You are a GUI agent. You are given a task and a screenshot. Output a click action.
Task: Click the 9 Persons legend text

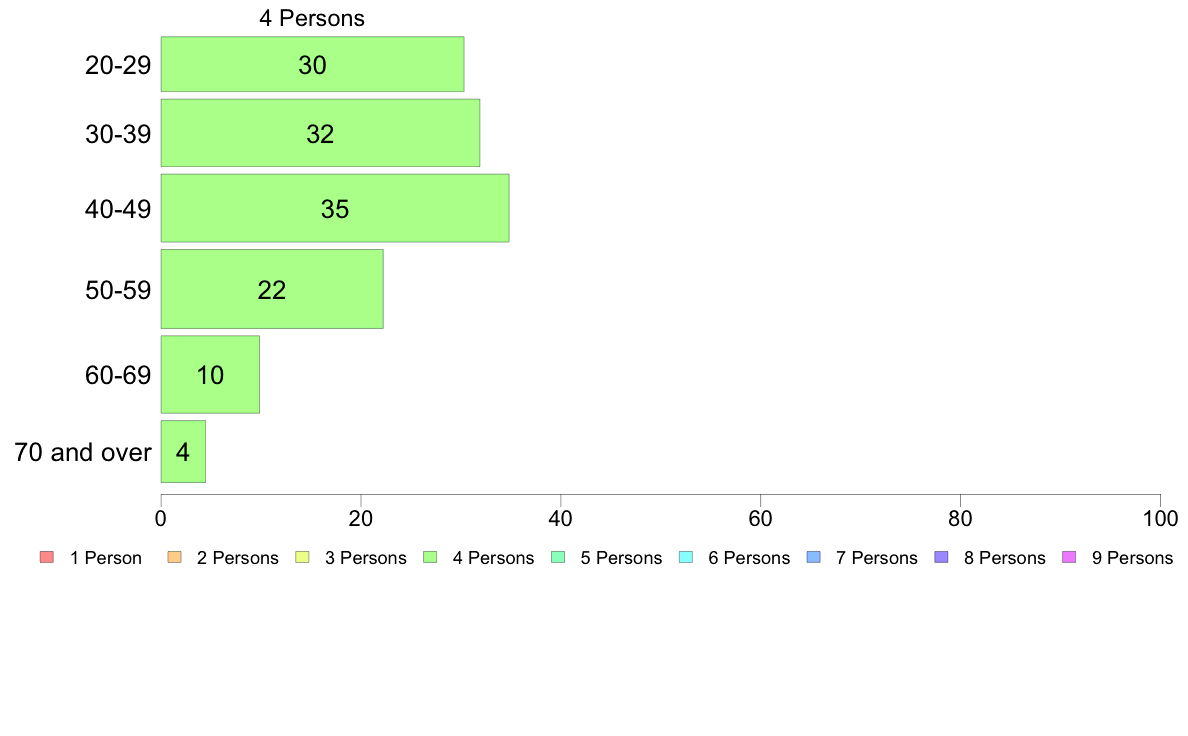[1132, 558]
